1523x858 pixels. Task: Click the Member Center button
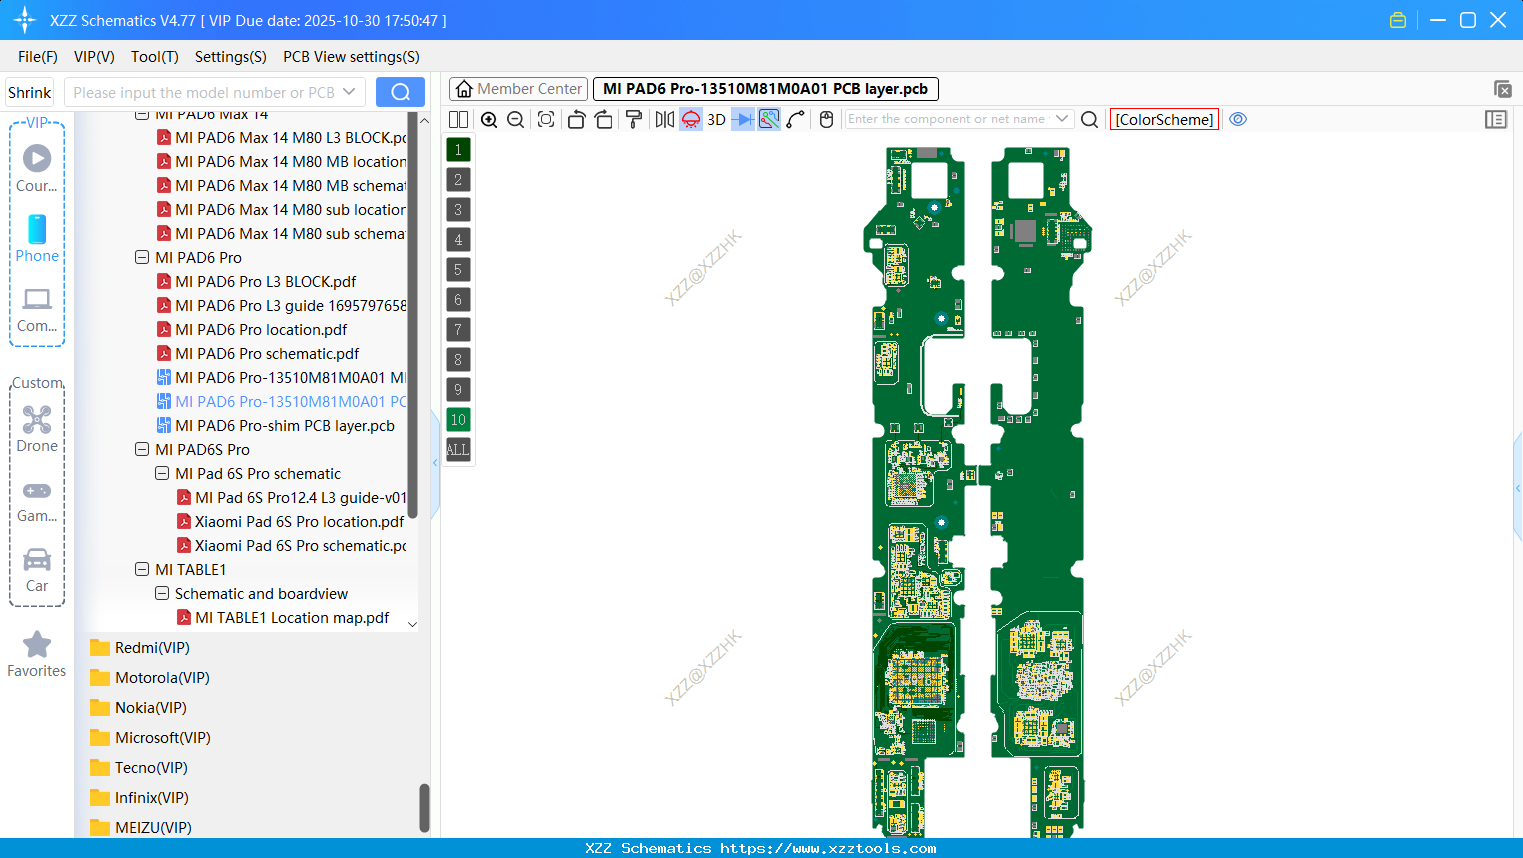point(517,88)
